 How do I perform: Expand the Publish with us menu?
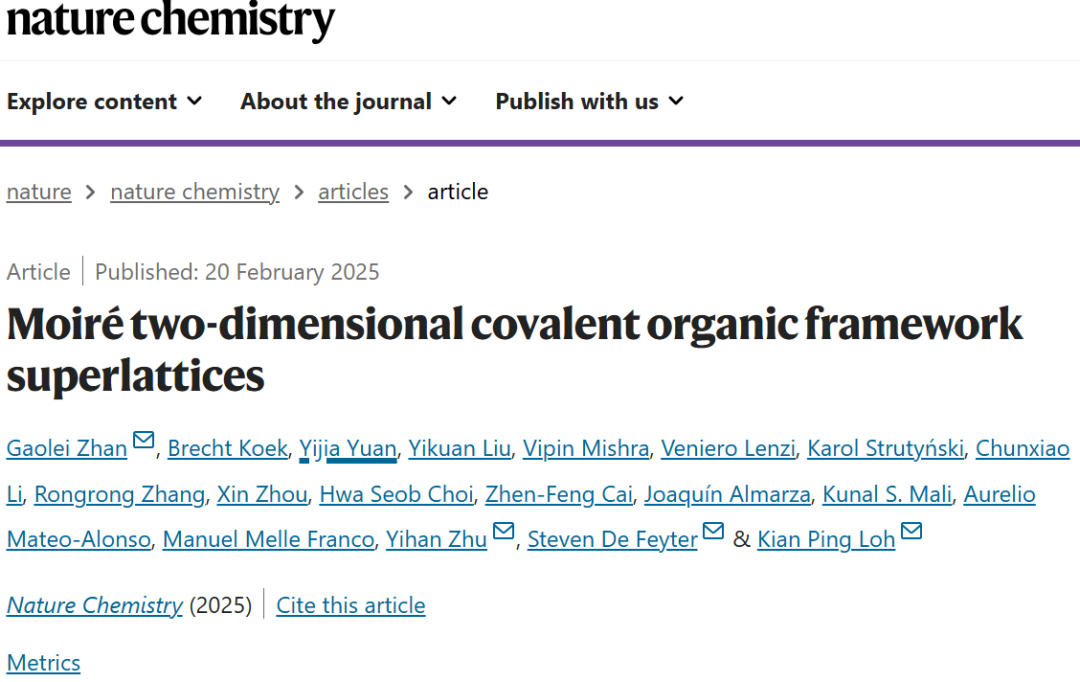pyautogui.click(x=590, y=101)
